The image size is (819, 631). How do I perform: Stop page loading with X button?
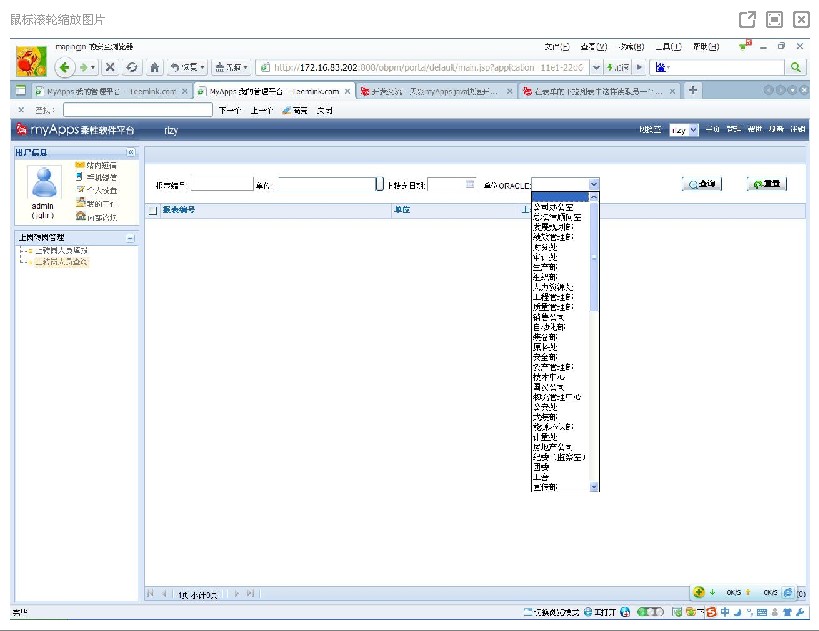tap(110, 67)
